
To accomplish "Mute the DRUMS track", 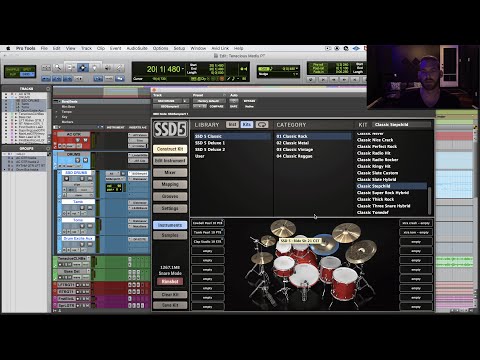I will tap(85, 160).
